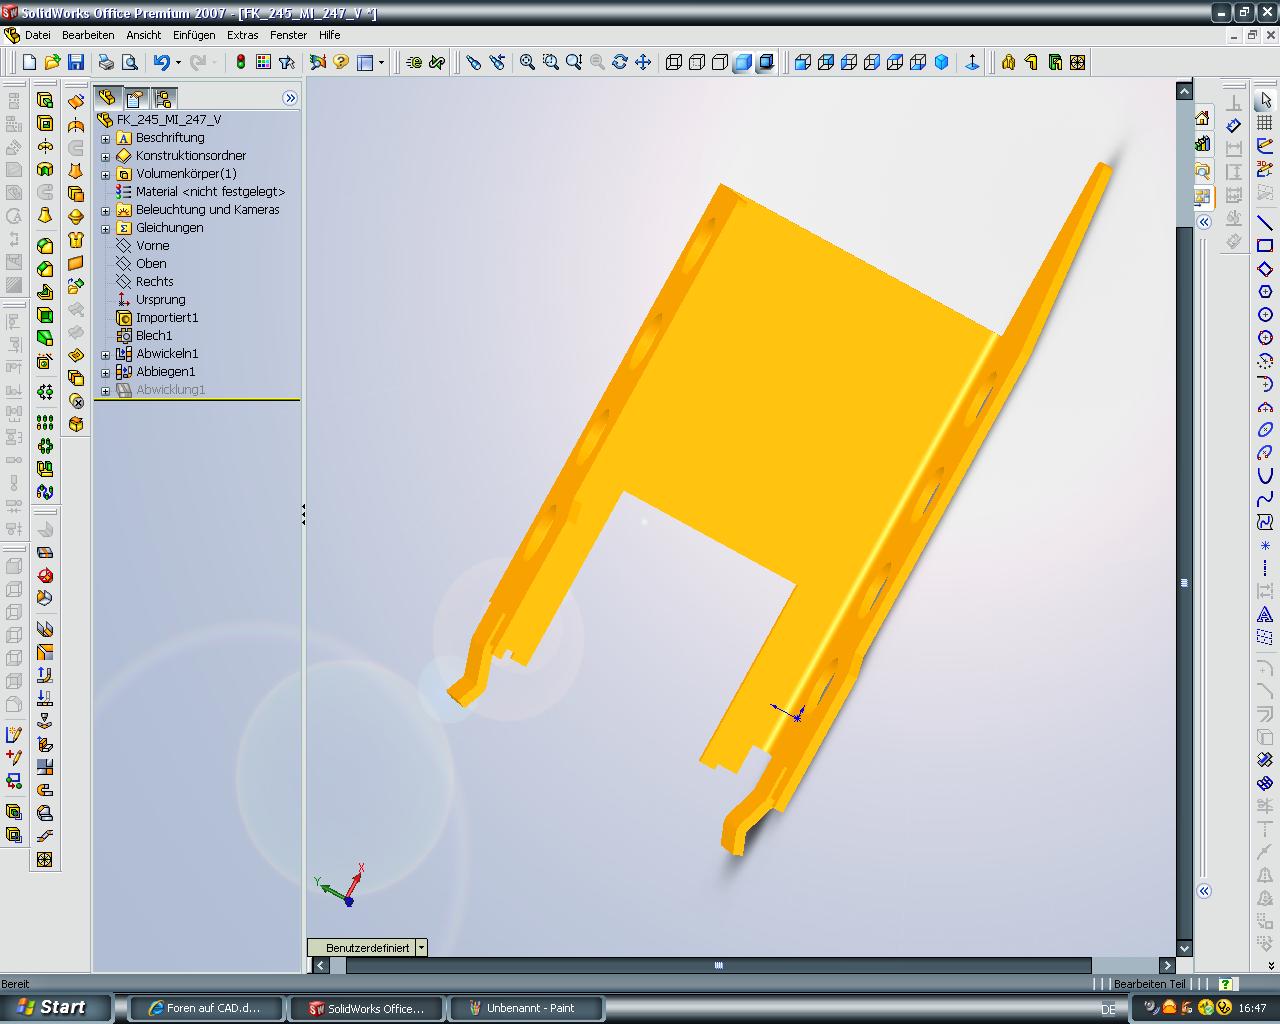This screenshot has height=1024, width=1280.
Task: Toggle Hidden Lines Visible display
Action: click(x=697, y=62)
